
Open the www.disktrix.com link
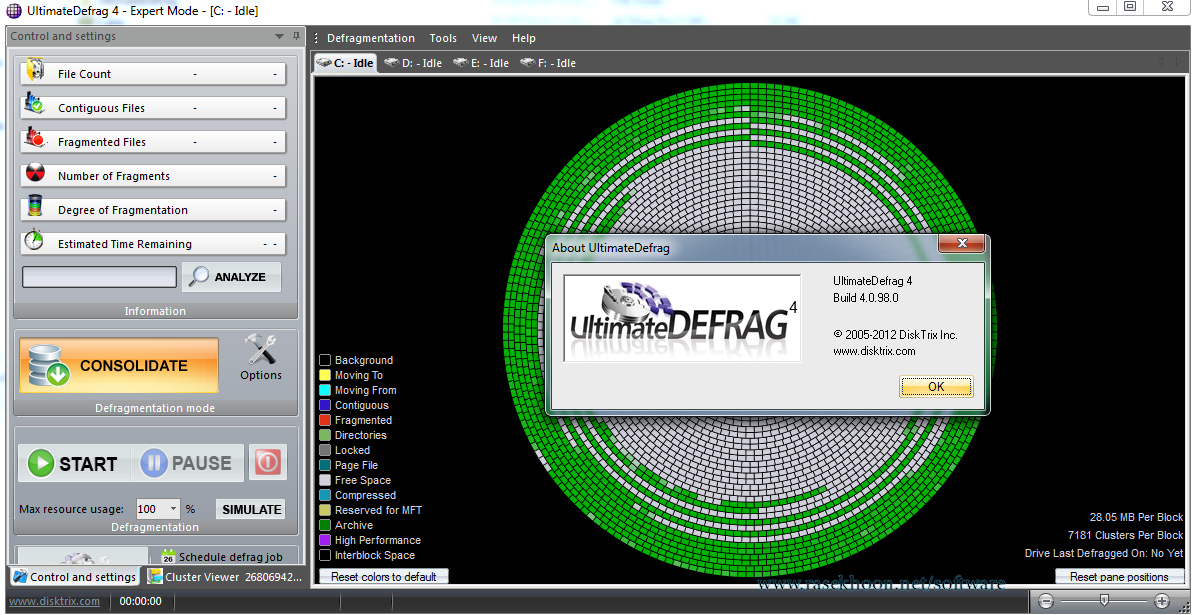(54, 601)
